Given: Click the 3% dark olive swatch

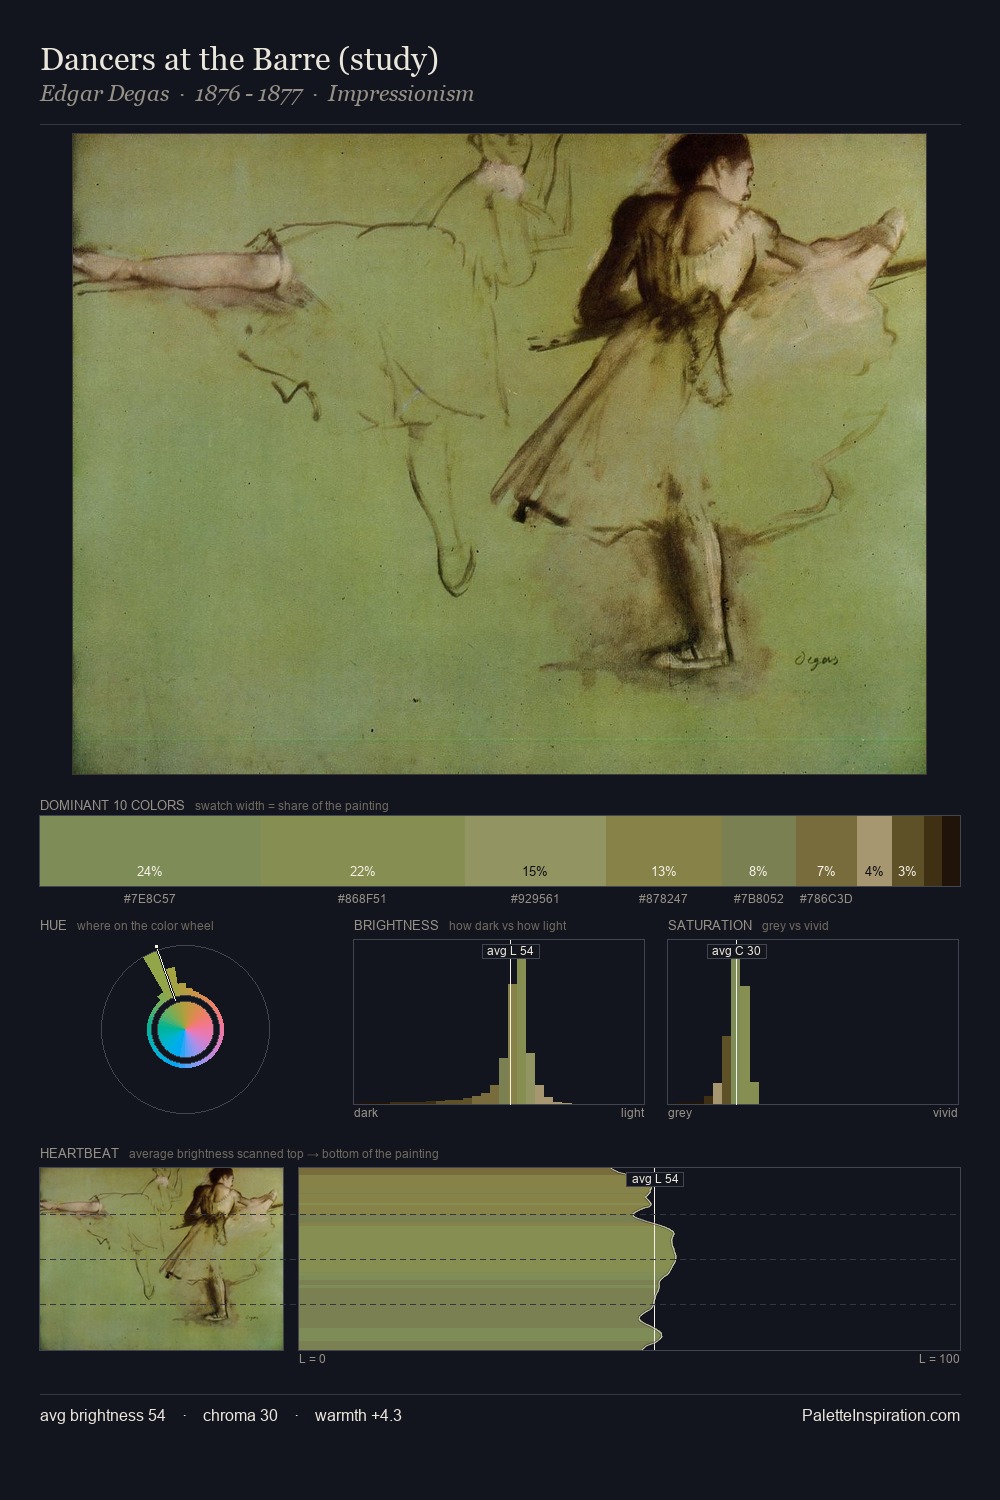Looking at the screenshot, I should coord(907,851).
